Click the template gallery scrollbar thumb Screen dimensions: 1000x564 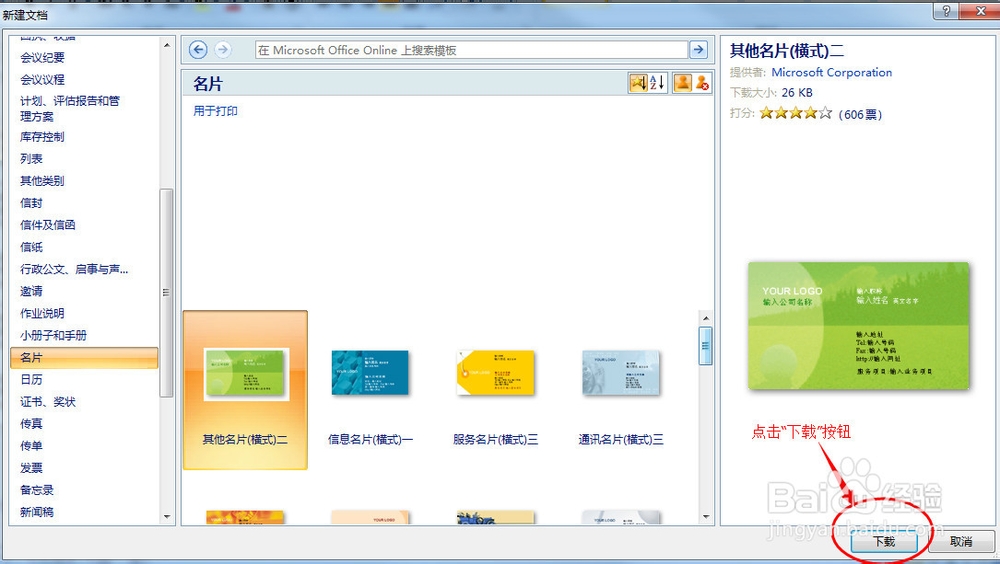coord(706,346)
